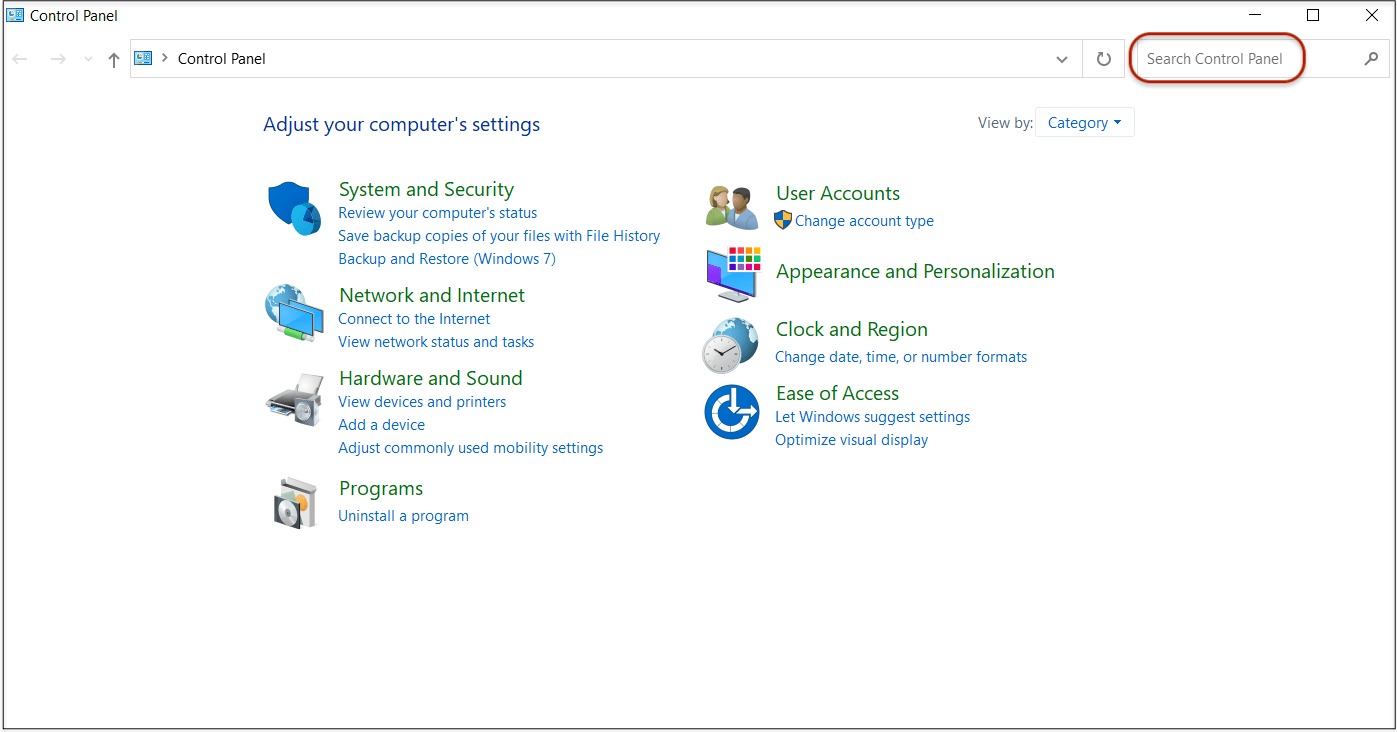Navigate up one level with the up arrow

click(113, 58)
